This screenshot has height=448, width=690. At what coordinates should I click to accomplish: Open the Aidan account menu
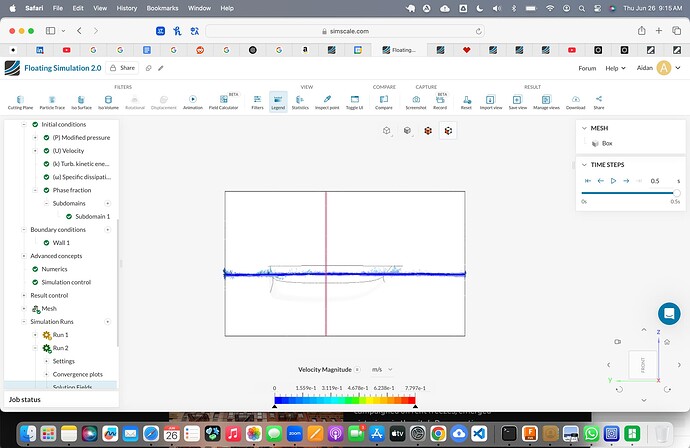658,68
